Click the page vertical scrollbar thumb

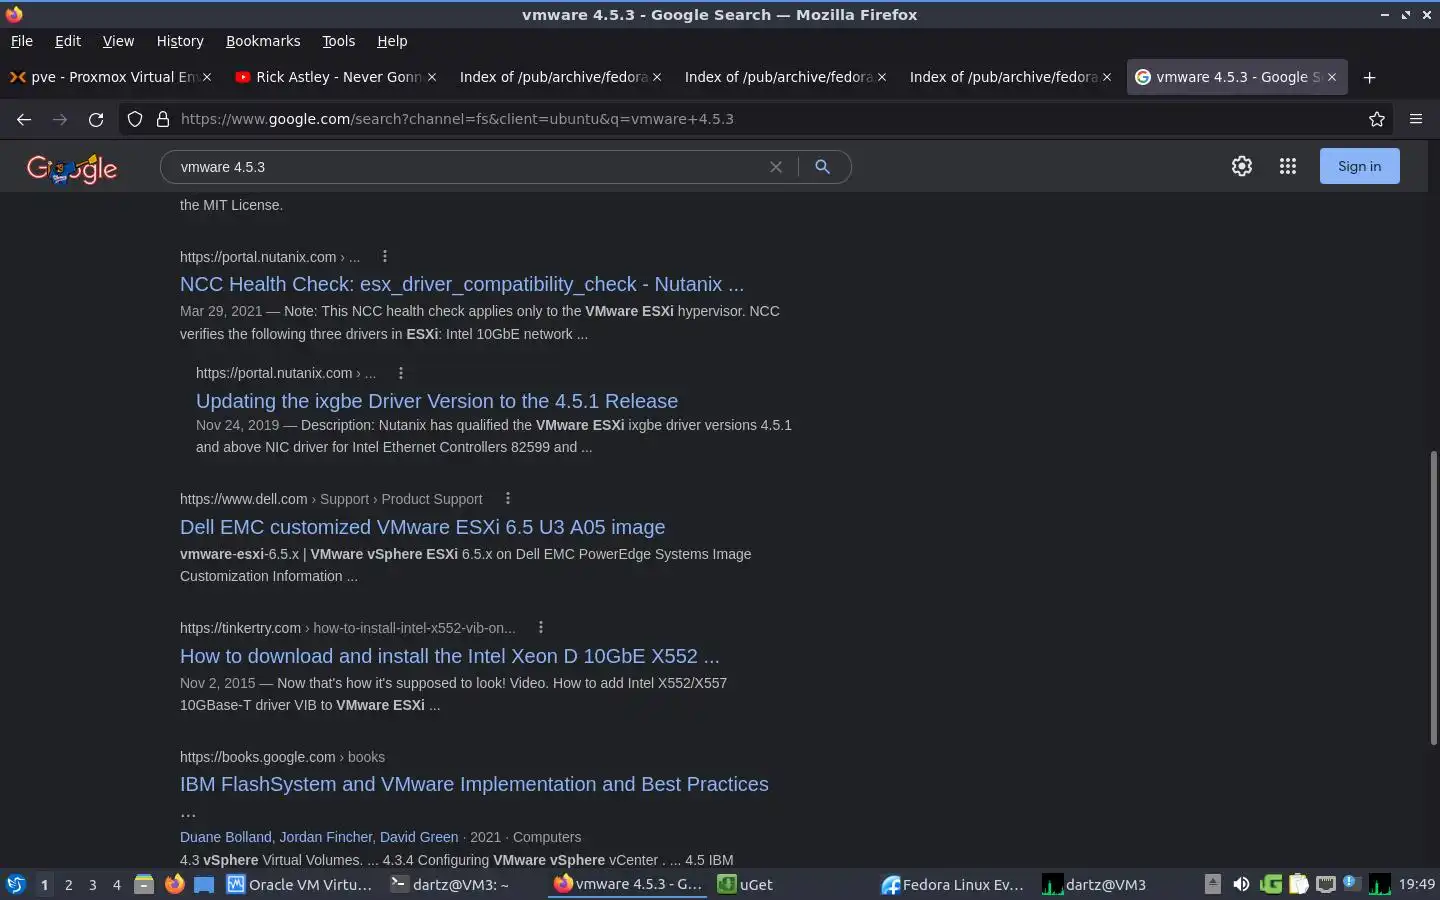pos(1433,598)
